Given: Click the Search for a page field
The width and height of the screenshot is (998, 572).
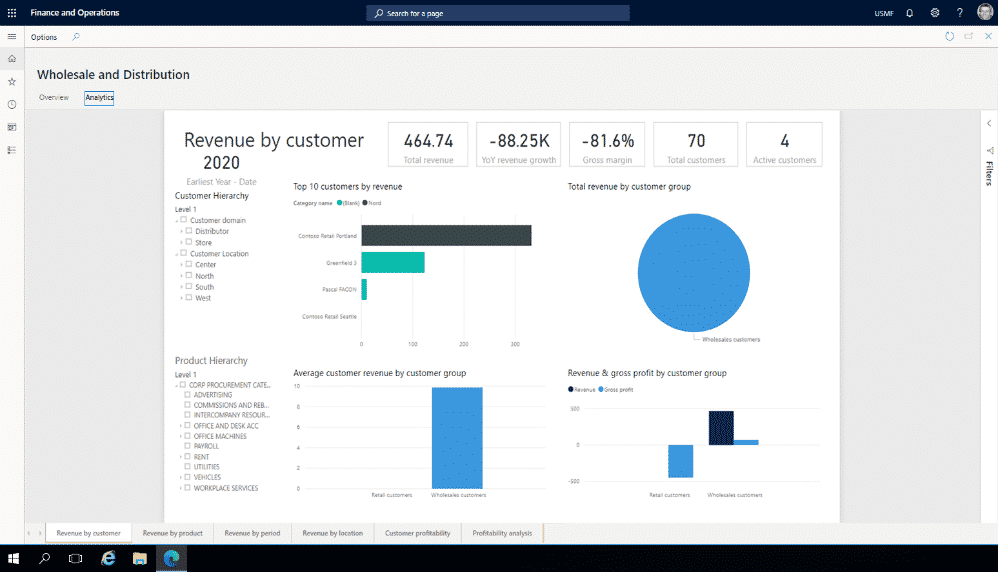Looking at the screenshot, I should (x=498, y=13).
